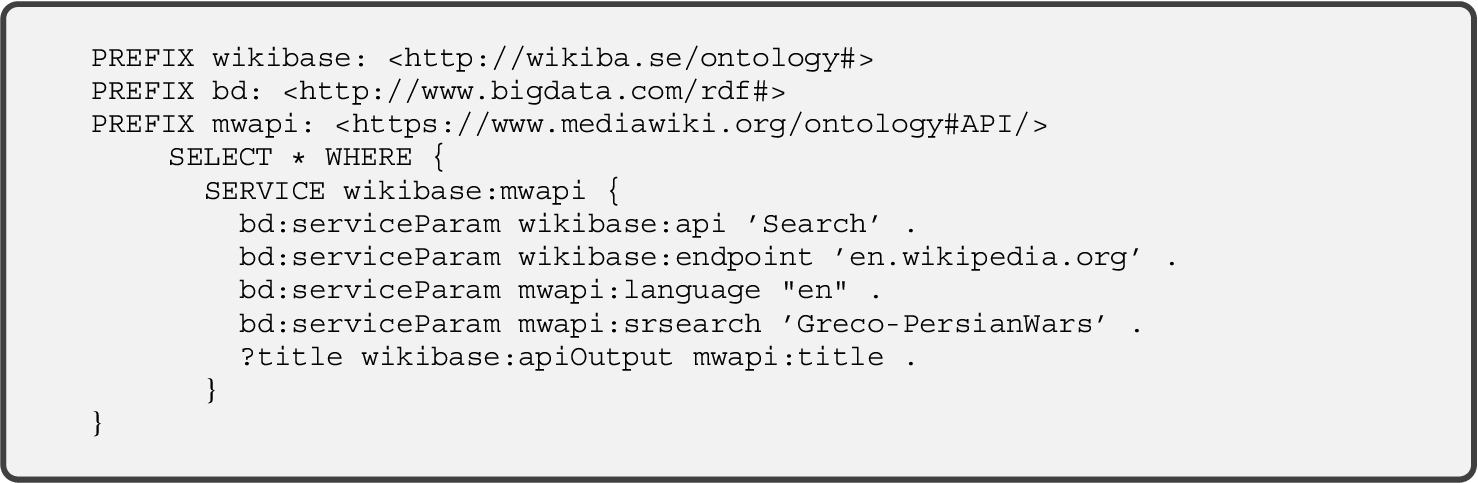The image size is (1478, 483).
Task: Click the PREFIX wikibase declaration line
Action: click(482, 59)
